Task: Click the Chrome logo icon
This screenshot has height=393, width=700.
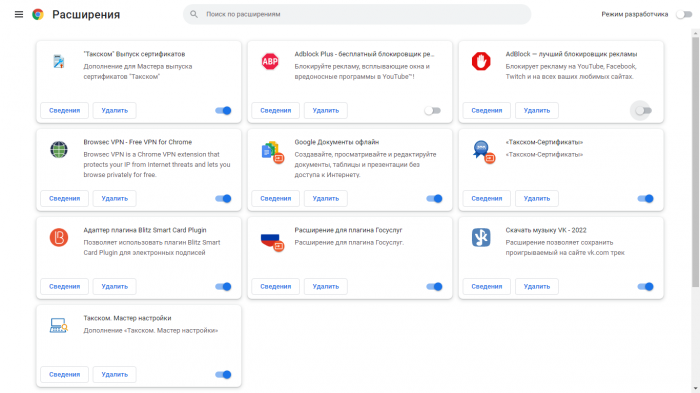Action: point(38,14)
